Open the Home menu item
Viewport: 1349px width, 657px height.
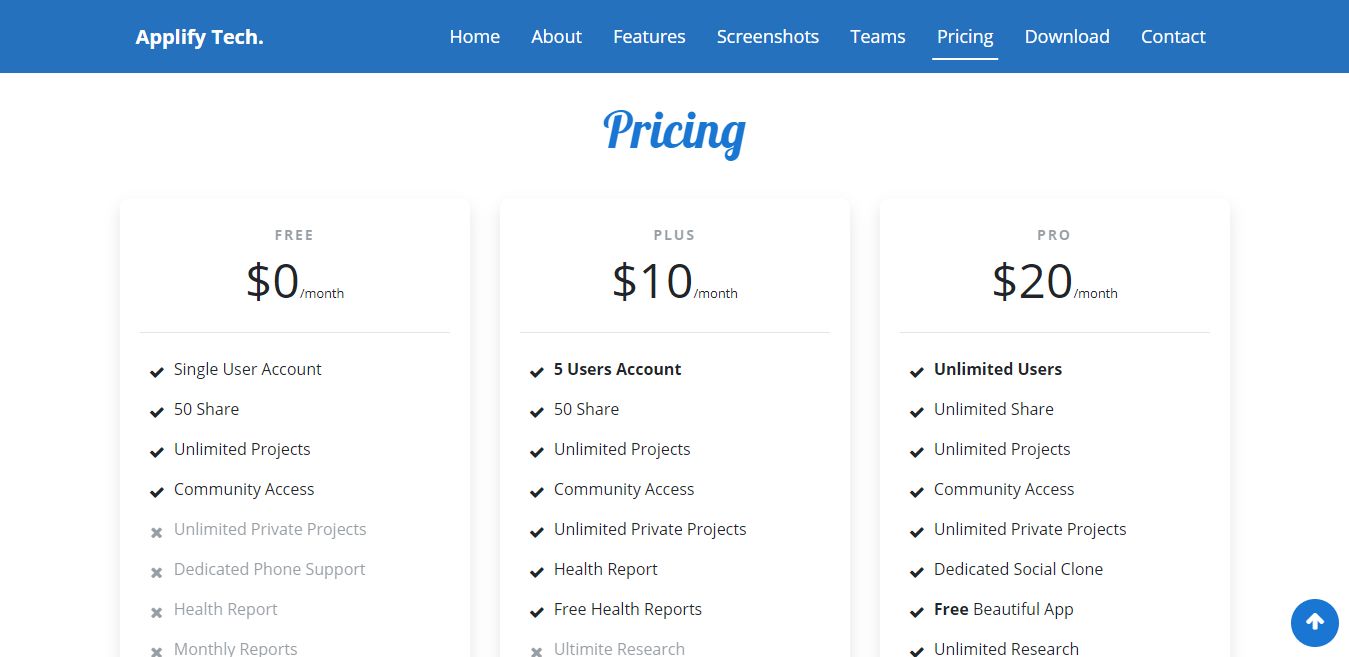(x=474, y=36)
